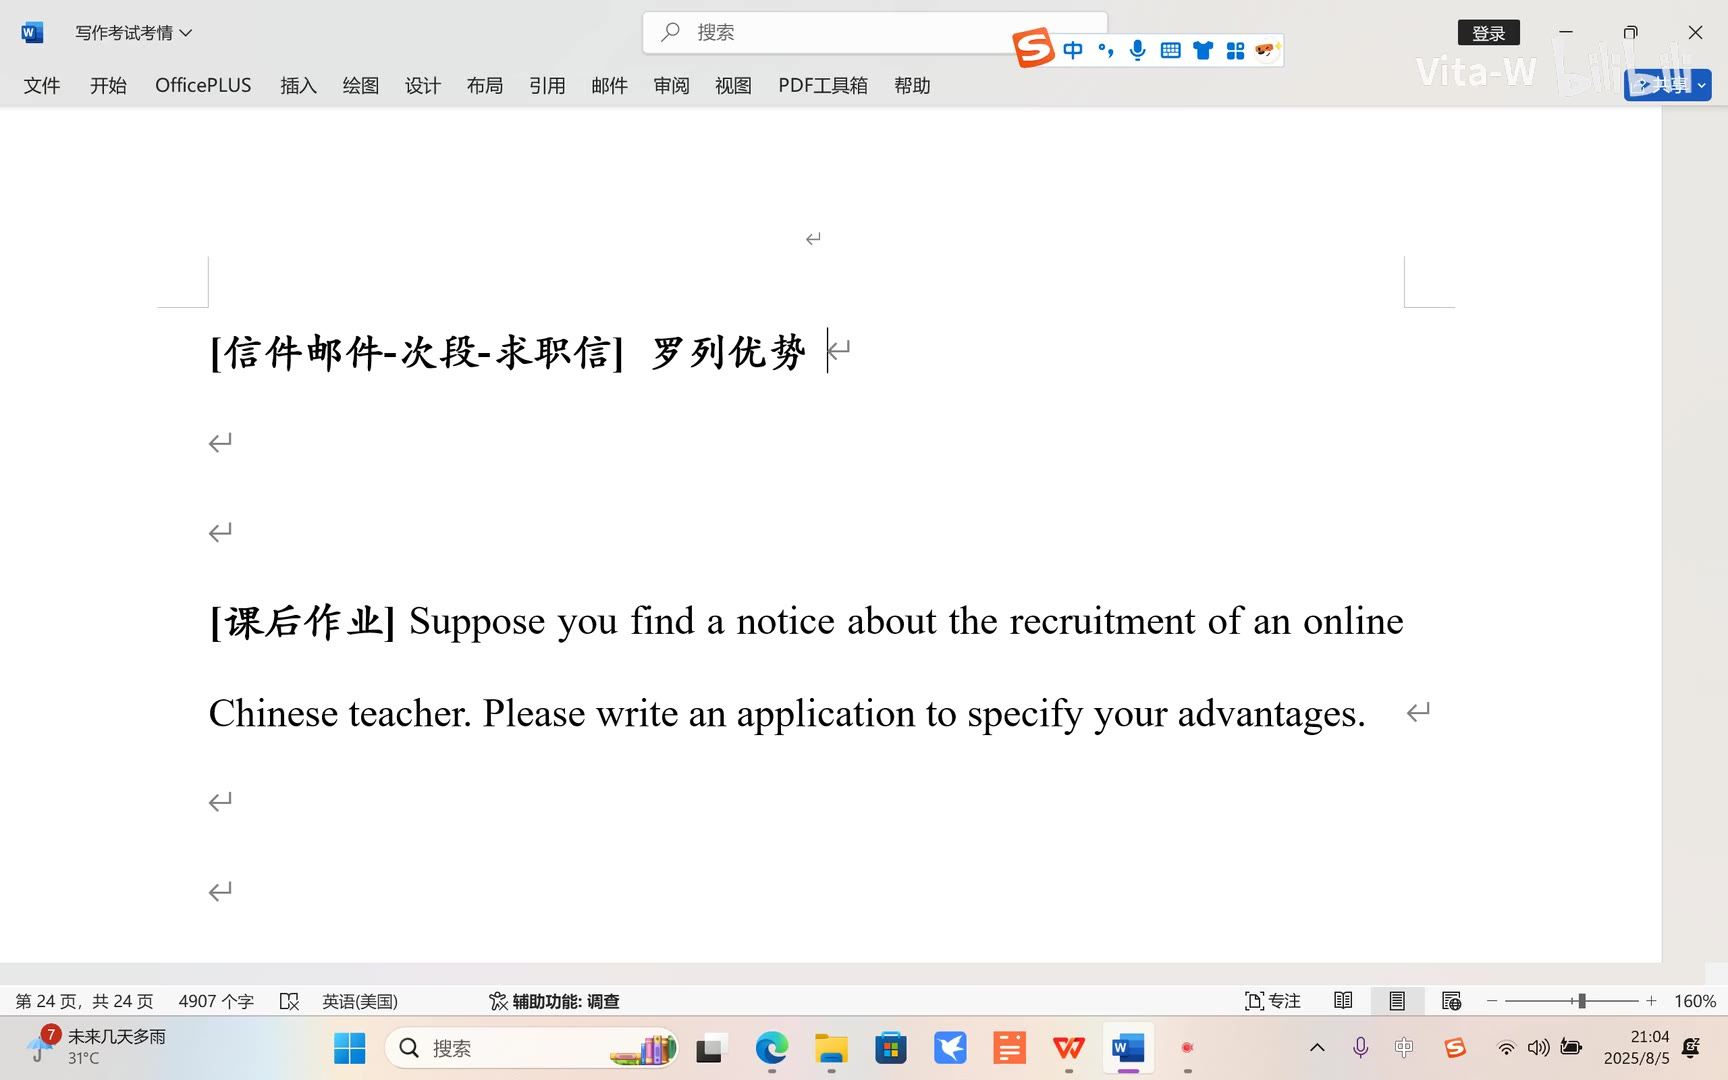Open the Sogou soft keyboard icon
The width and height of the screenshot is (1728, 1080).
pyautogui.click(x=1170, y=50)
